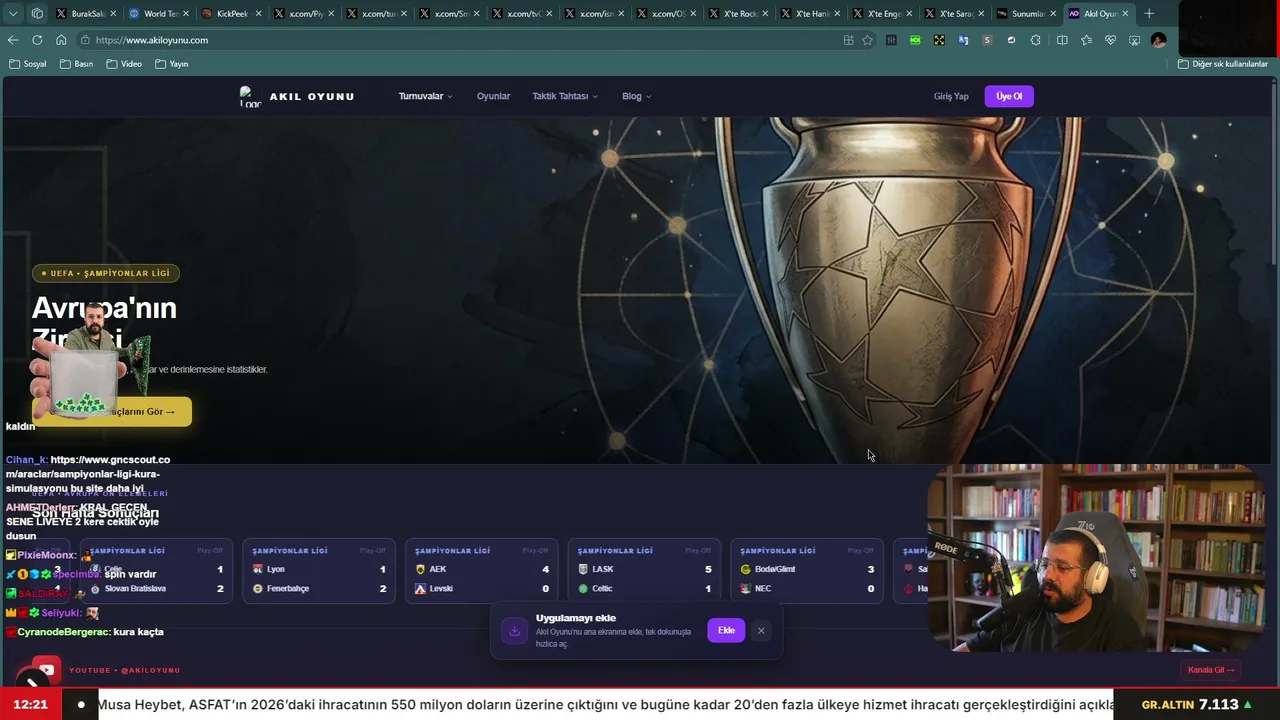Reload the akiloyunu.com page
This screenshot has height=720, width=1280.
point(37,40)
